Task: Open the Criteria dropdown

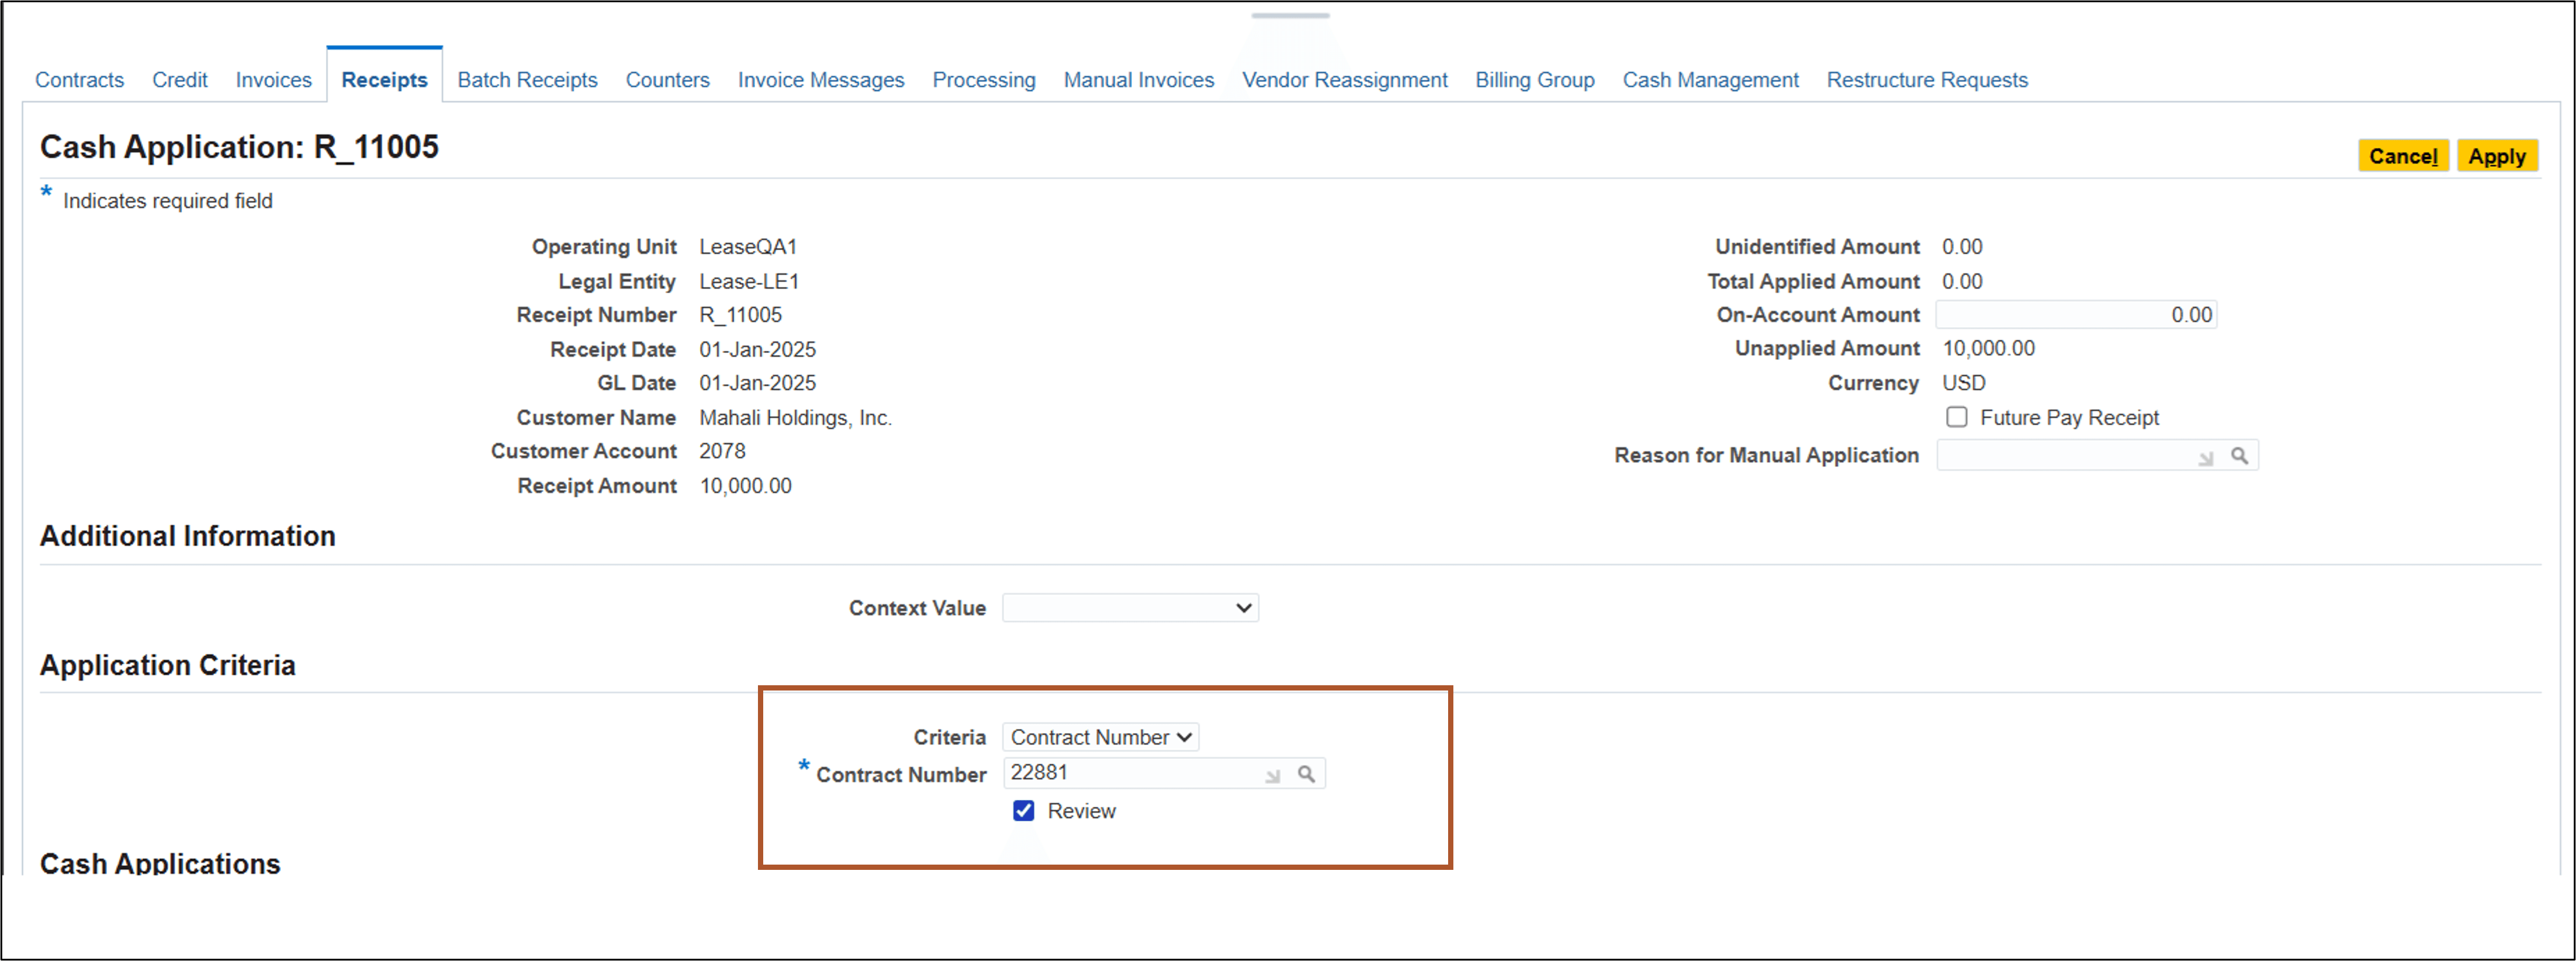Action: [1100, 737]
